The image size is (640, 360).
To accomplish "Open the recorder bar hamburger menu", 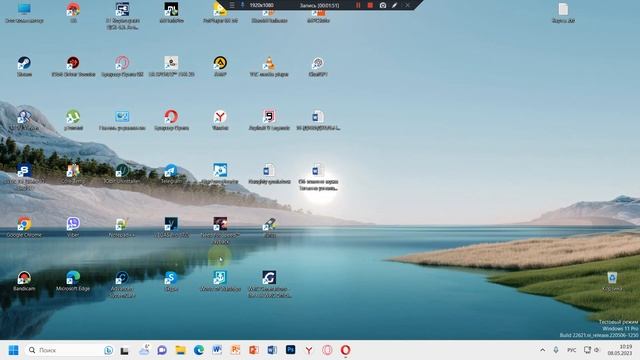I will pos(232,5).
